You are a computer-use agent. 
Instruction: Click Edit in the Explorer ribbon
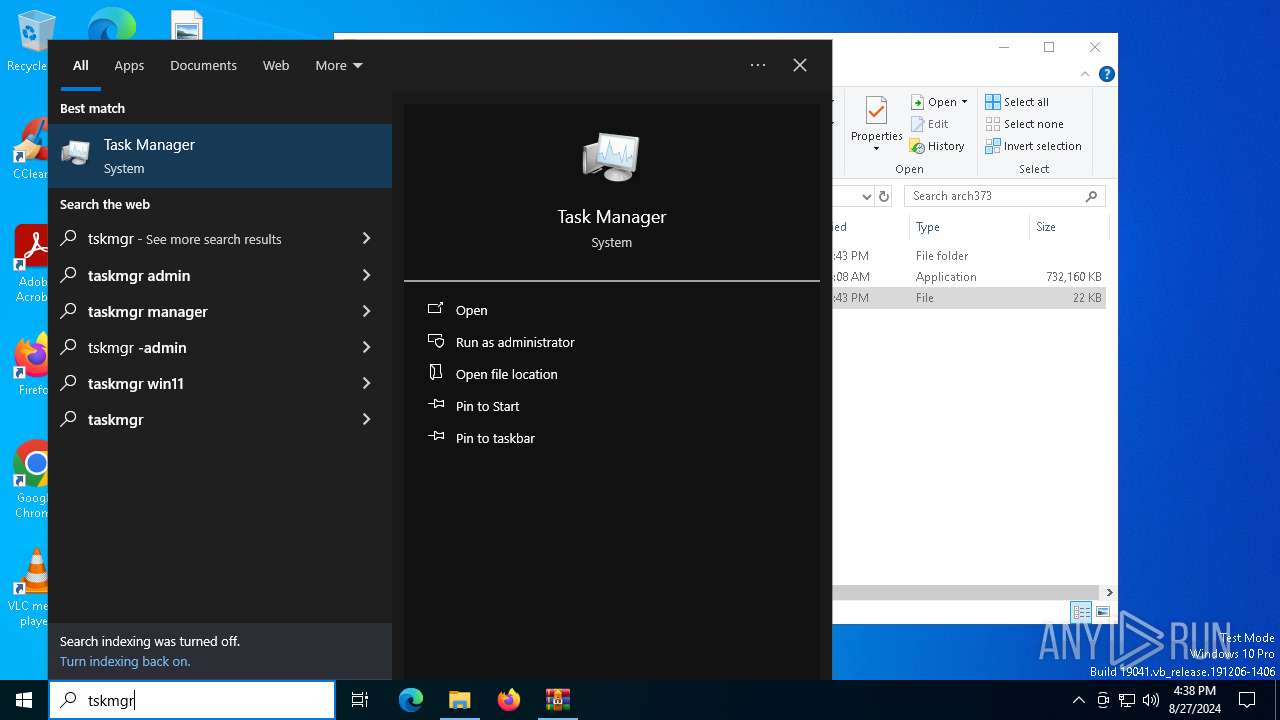point(929,124)
